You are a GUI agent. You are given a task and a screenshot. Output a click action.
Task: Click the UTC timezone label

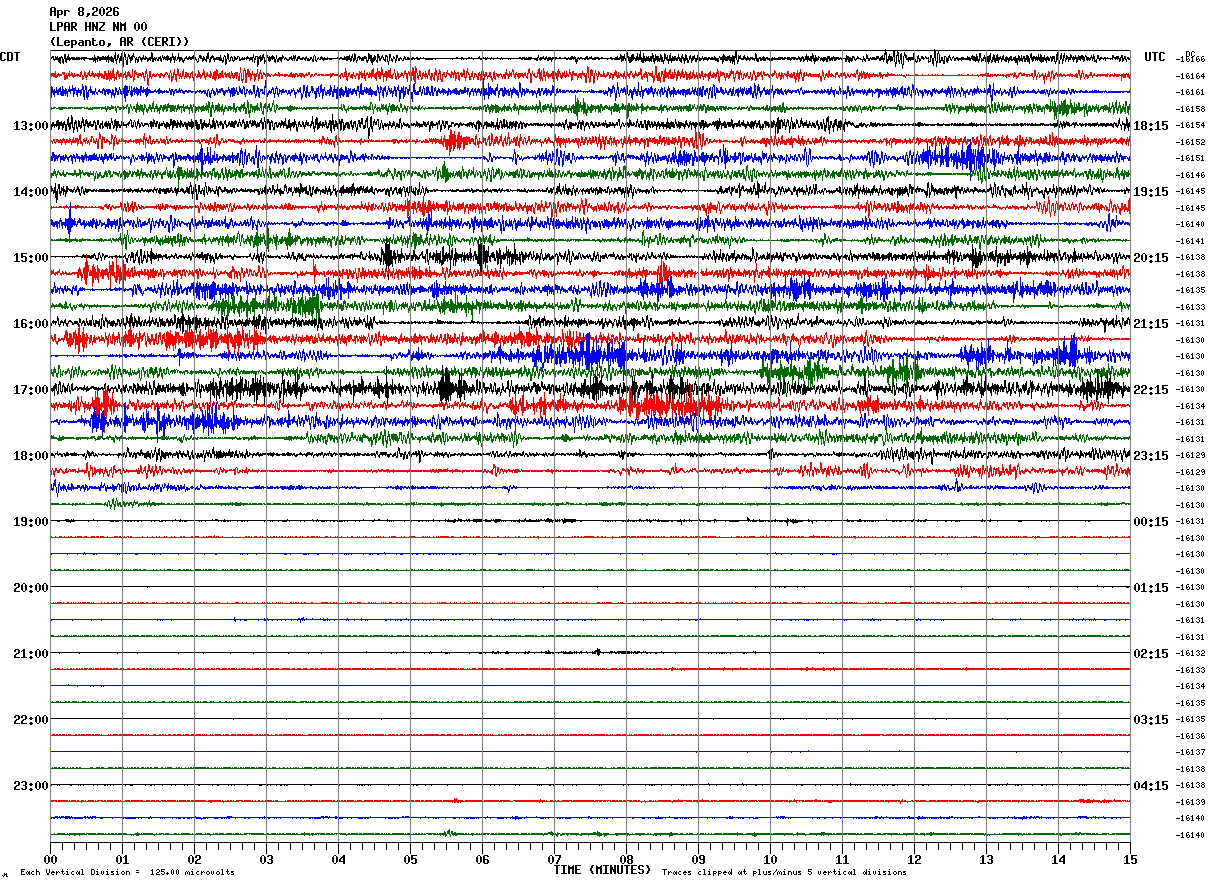[x=1155, y=57]
